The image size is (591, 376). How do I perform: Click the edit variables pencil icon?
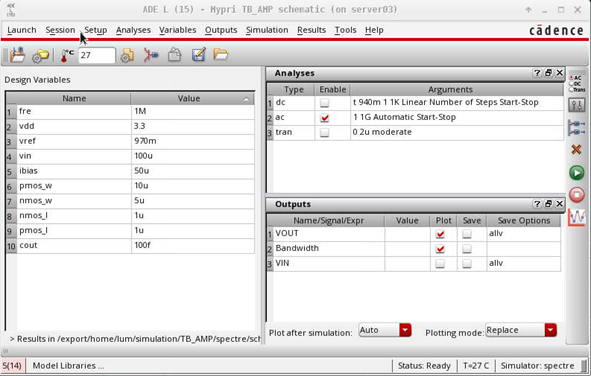[198, 55]
